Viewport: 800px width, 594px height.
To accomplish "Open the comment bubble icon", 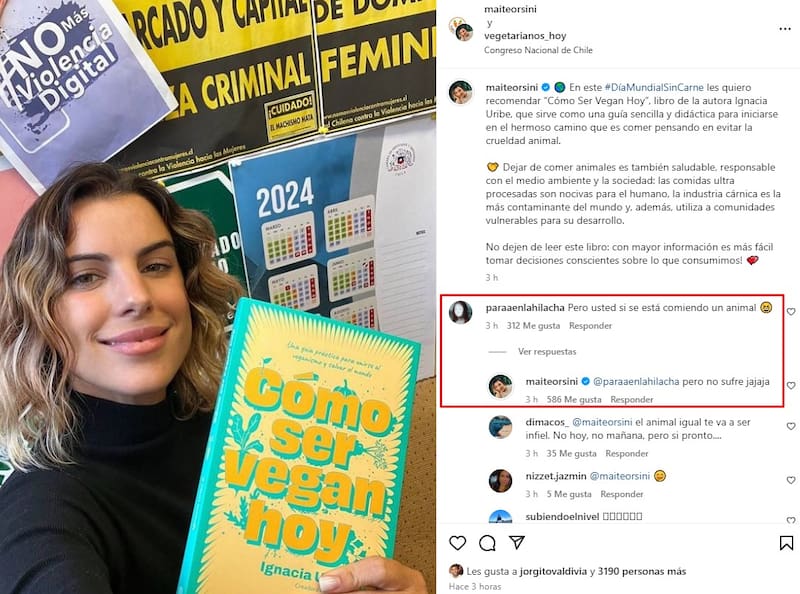I will (x=487, y=543).
